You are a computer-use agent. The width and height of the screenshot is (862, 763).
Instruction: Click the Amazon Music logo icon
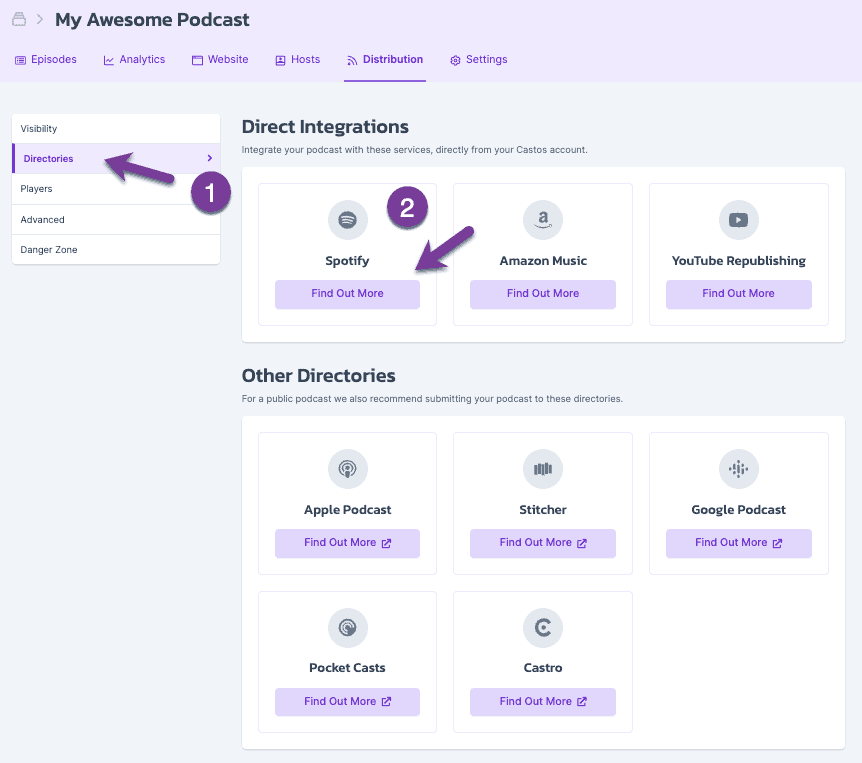(543, 220)
